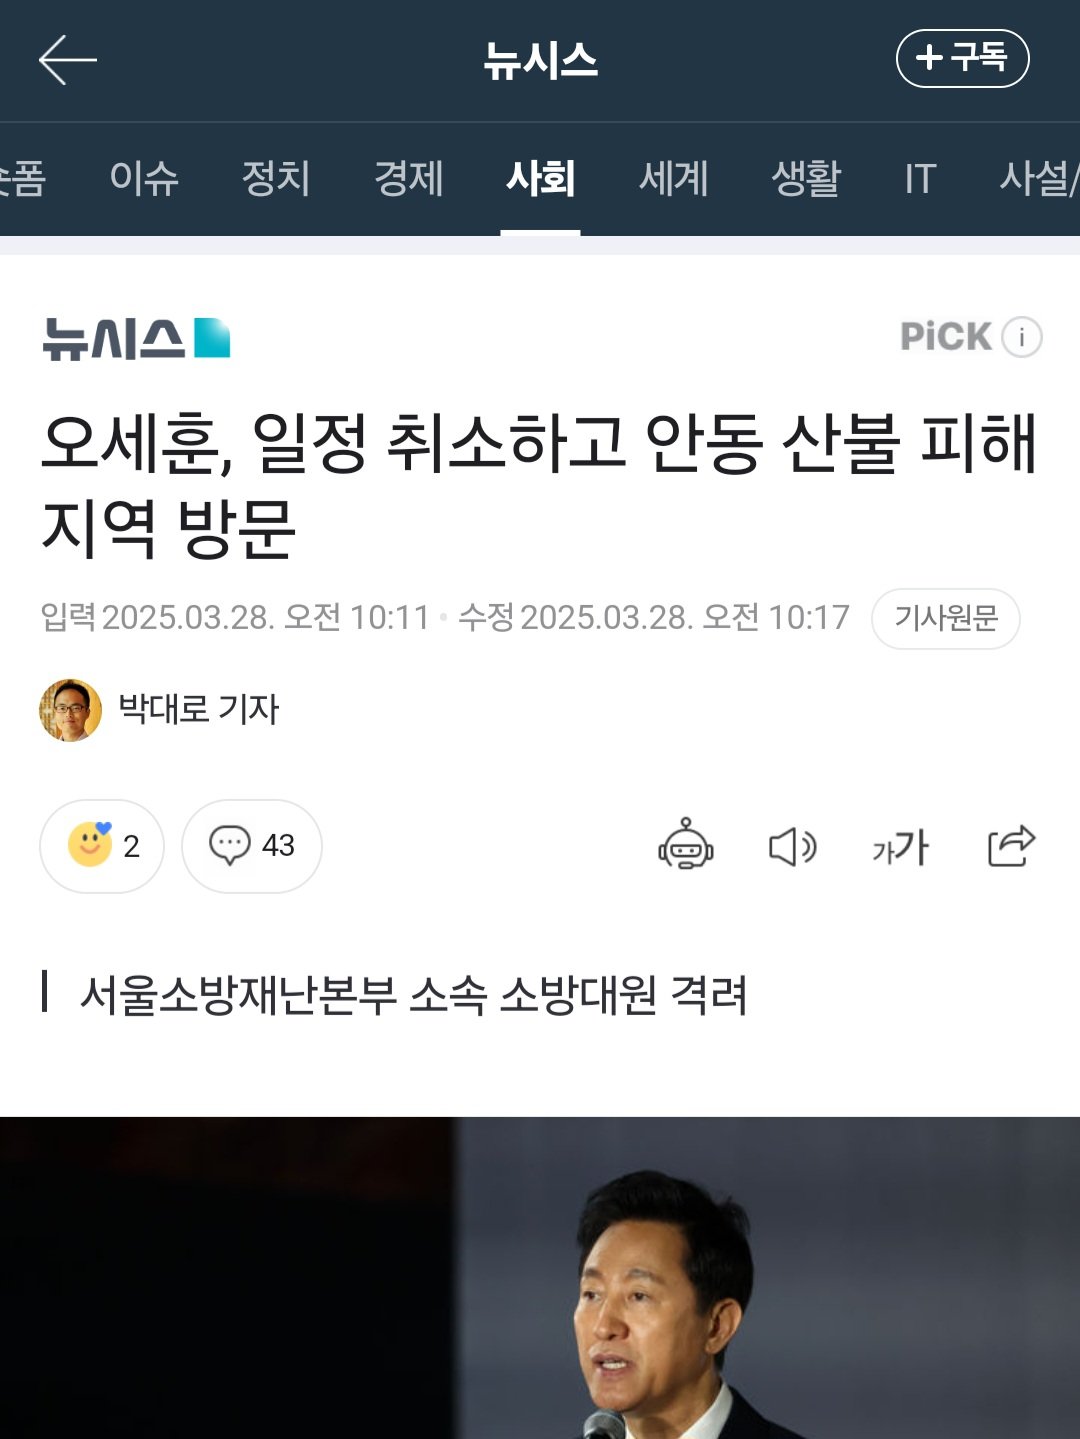
Task: React with the smiley emoji button
Action: click(102, 846)
